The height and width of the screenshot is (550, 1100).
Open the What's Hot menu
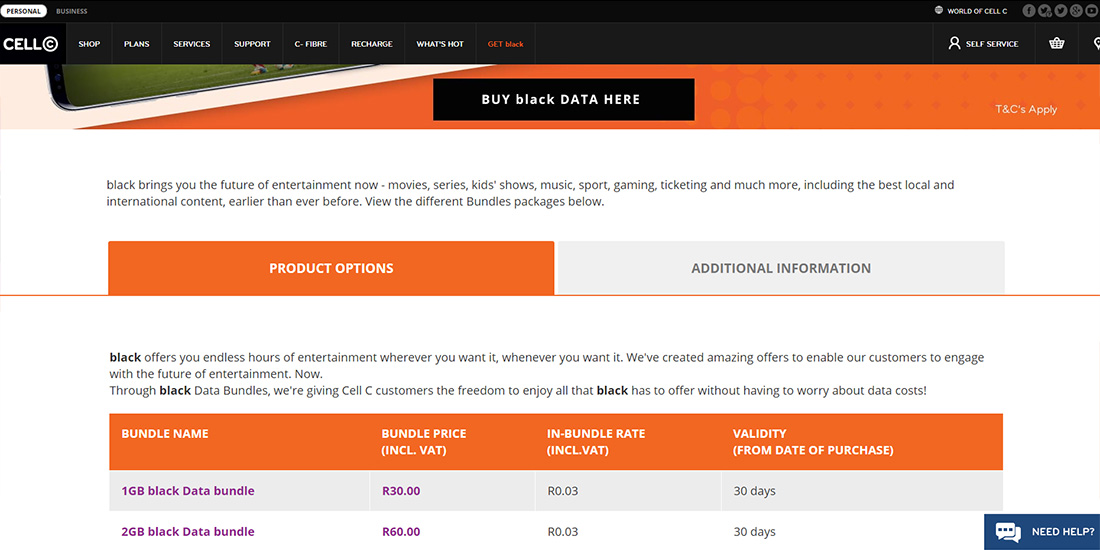tap(440, 43)
